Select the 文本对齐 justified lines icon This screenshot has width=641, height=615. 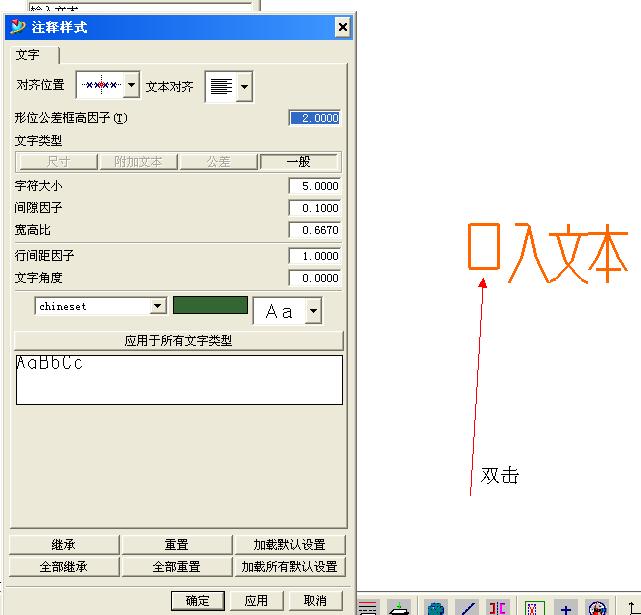pos(221,87)
